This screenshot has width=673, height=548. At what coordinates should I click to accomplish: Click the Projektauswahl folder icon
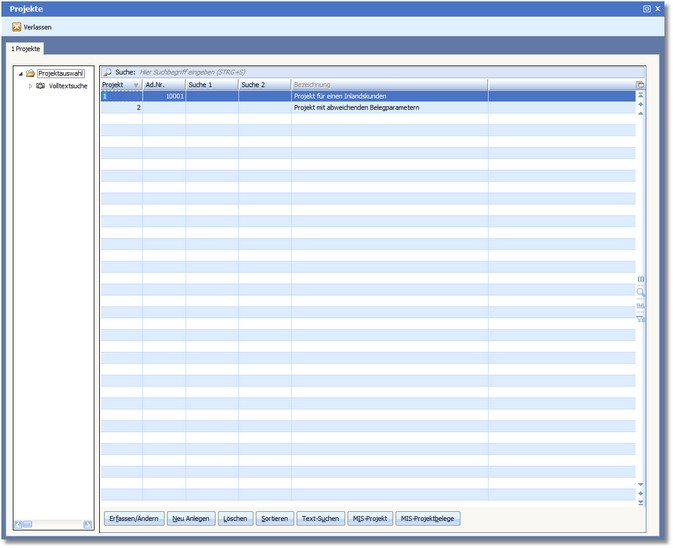(x=30, y=73)
